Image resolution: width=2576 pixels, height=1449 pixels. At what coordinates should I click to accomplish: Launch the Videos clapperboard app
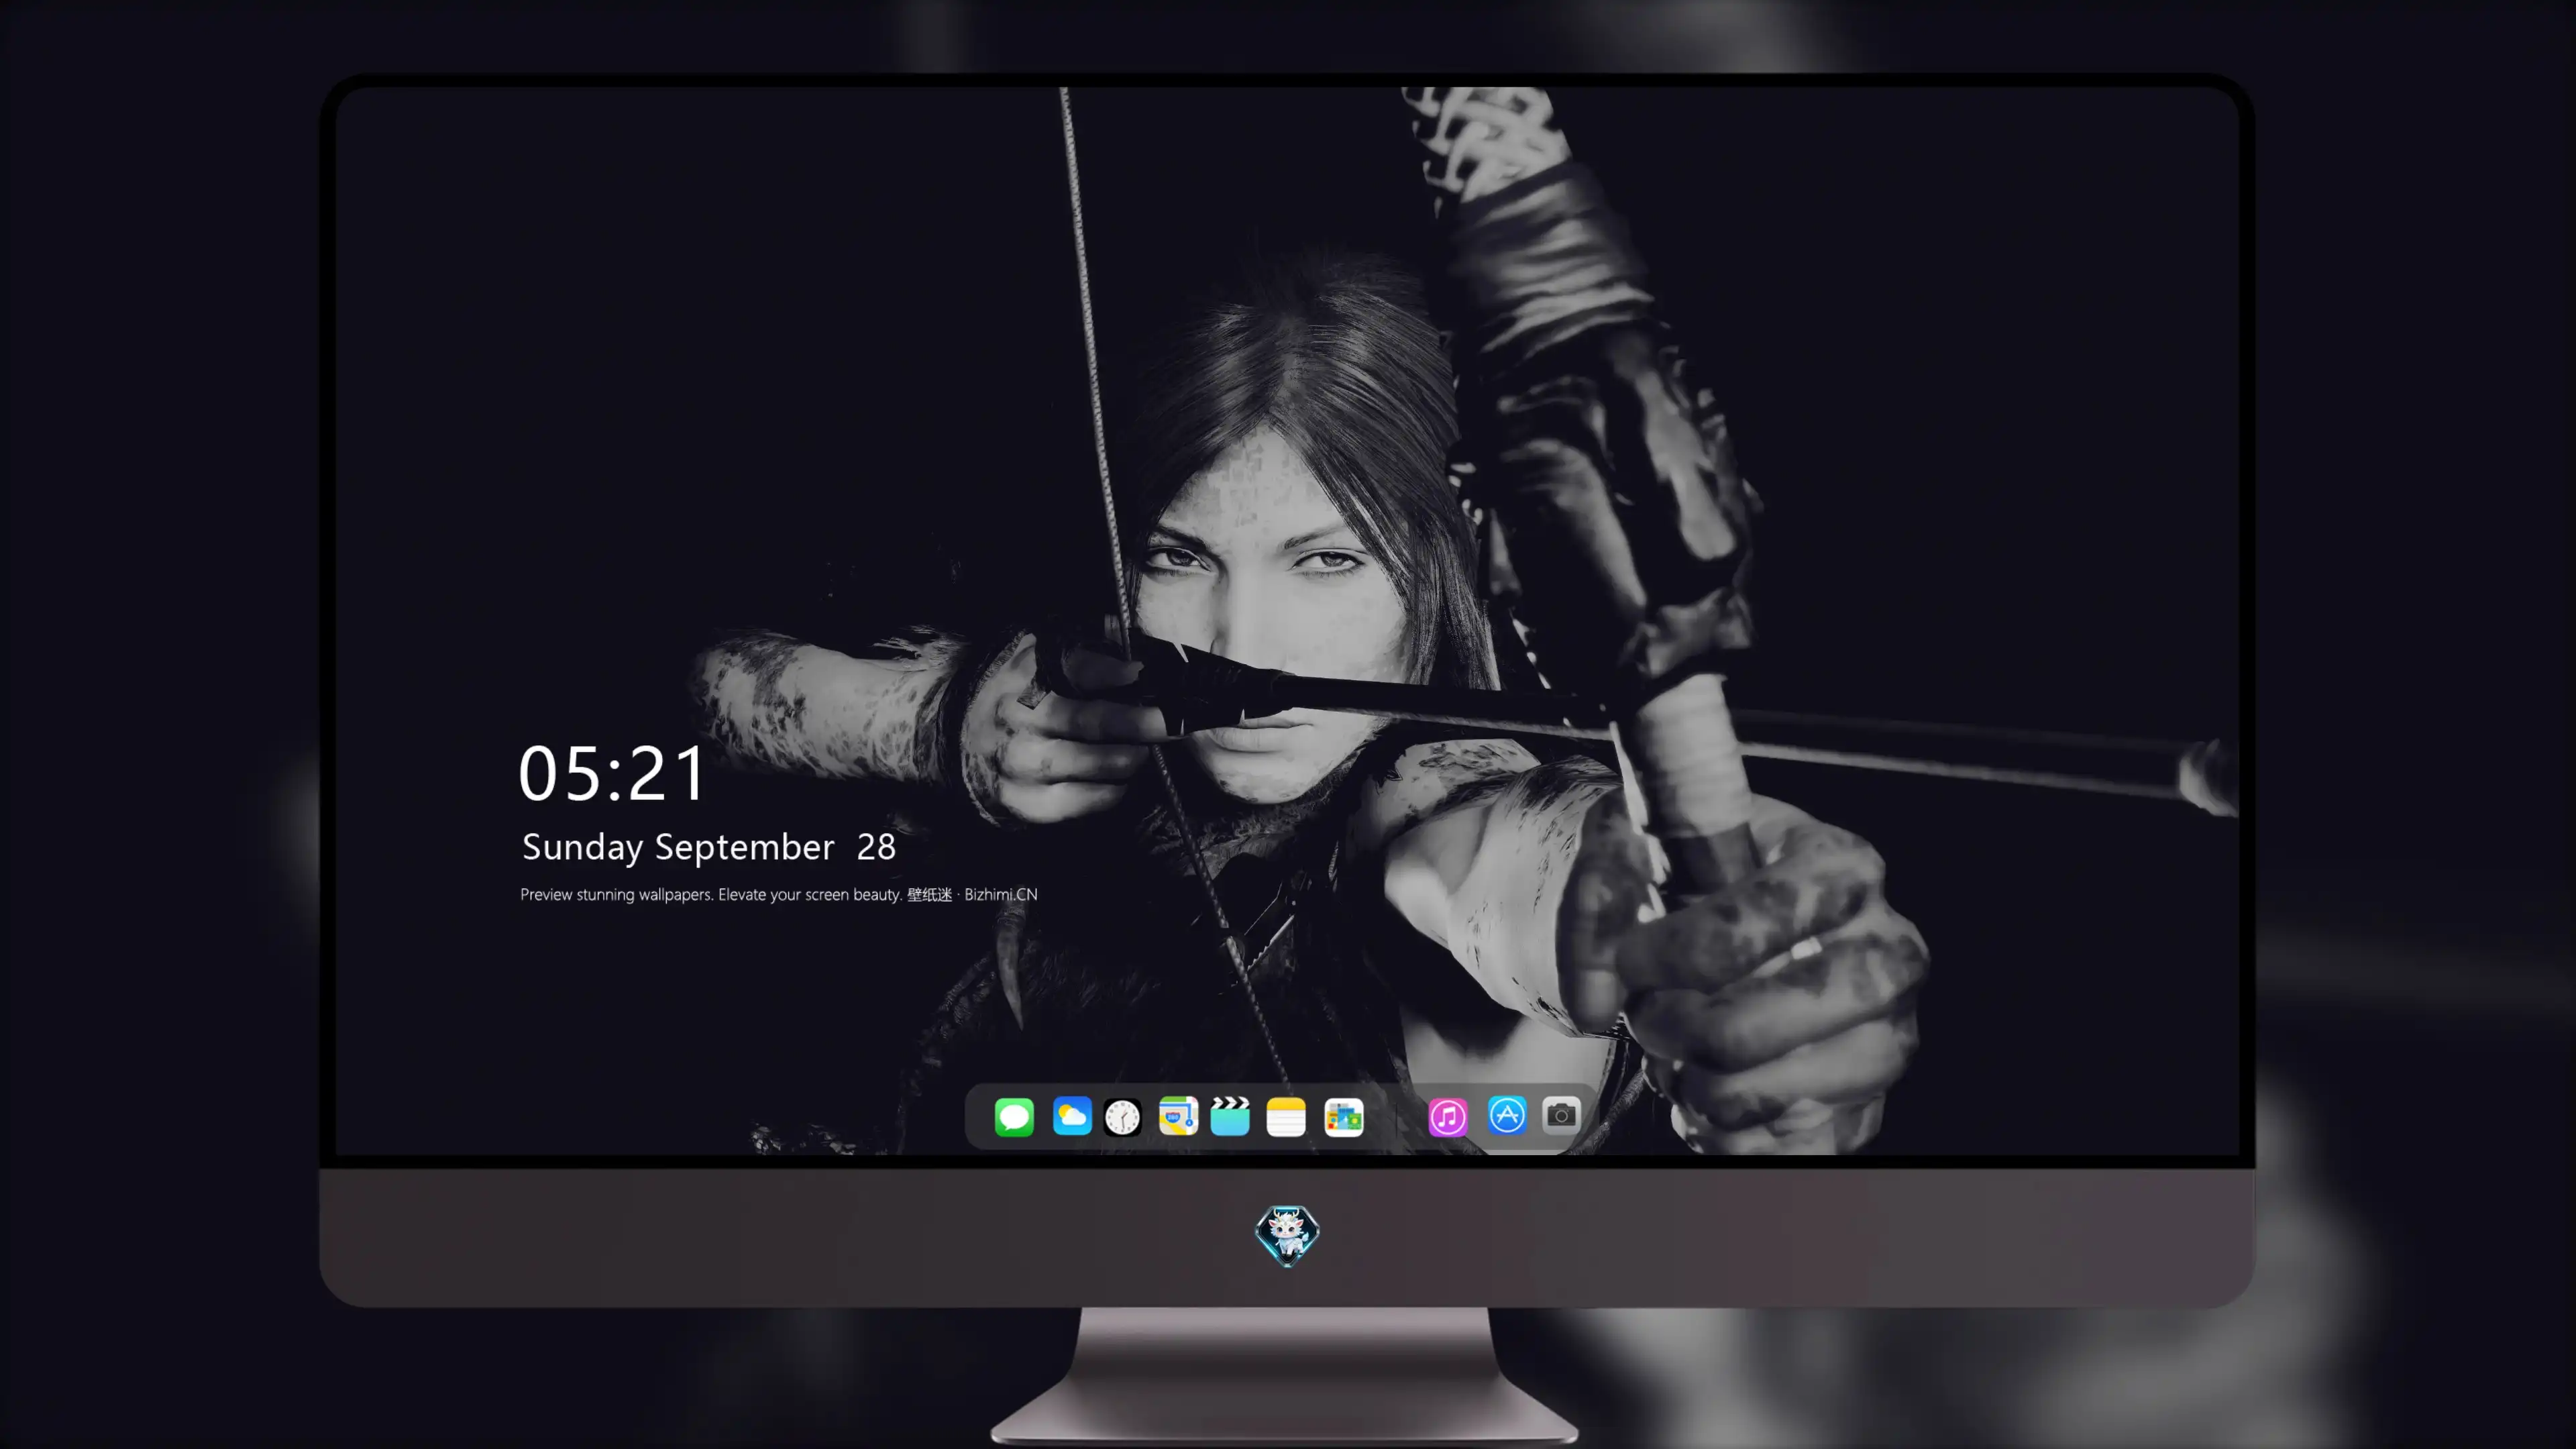(1230, 1116)
